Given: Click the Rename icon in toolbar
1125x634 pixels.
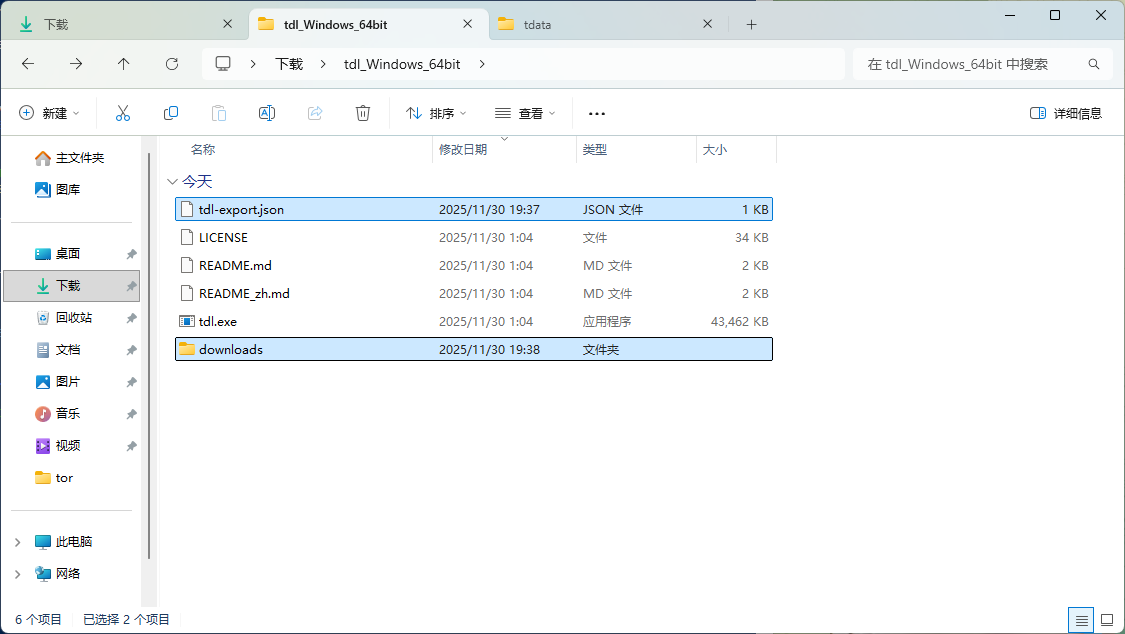Looking at the screenshot, I should tap(267, 113).
